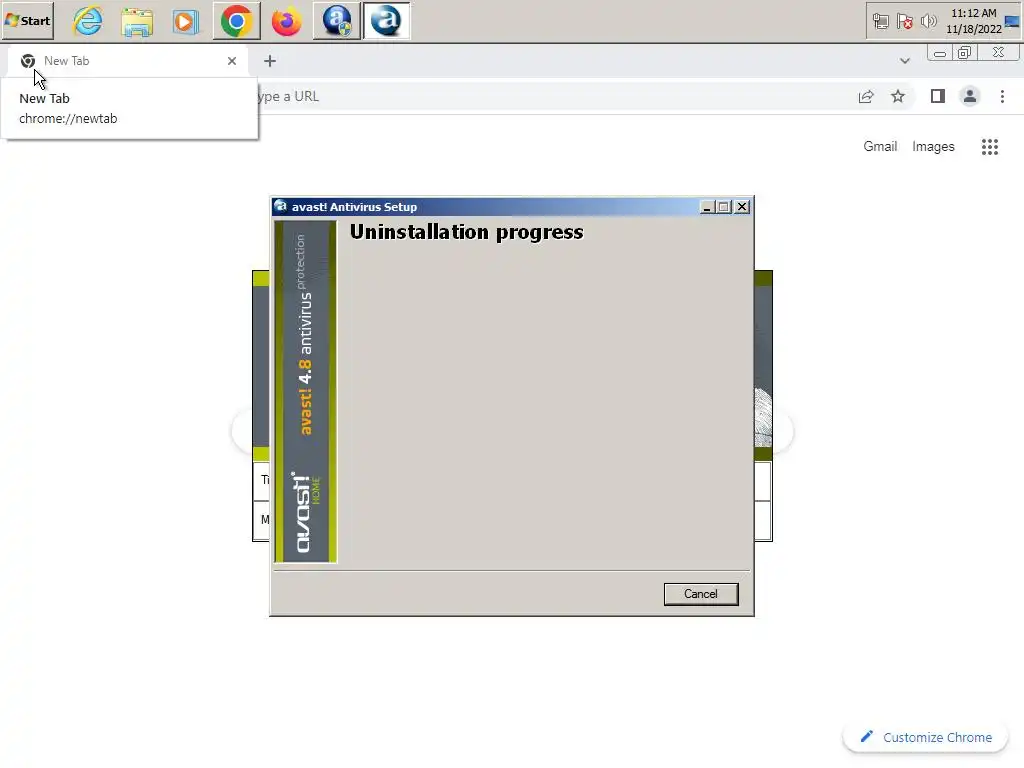
Task: Launch Internet Explorer from the taskbar
Action: coord(88,21)
